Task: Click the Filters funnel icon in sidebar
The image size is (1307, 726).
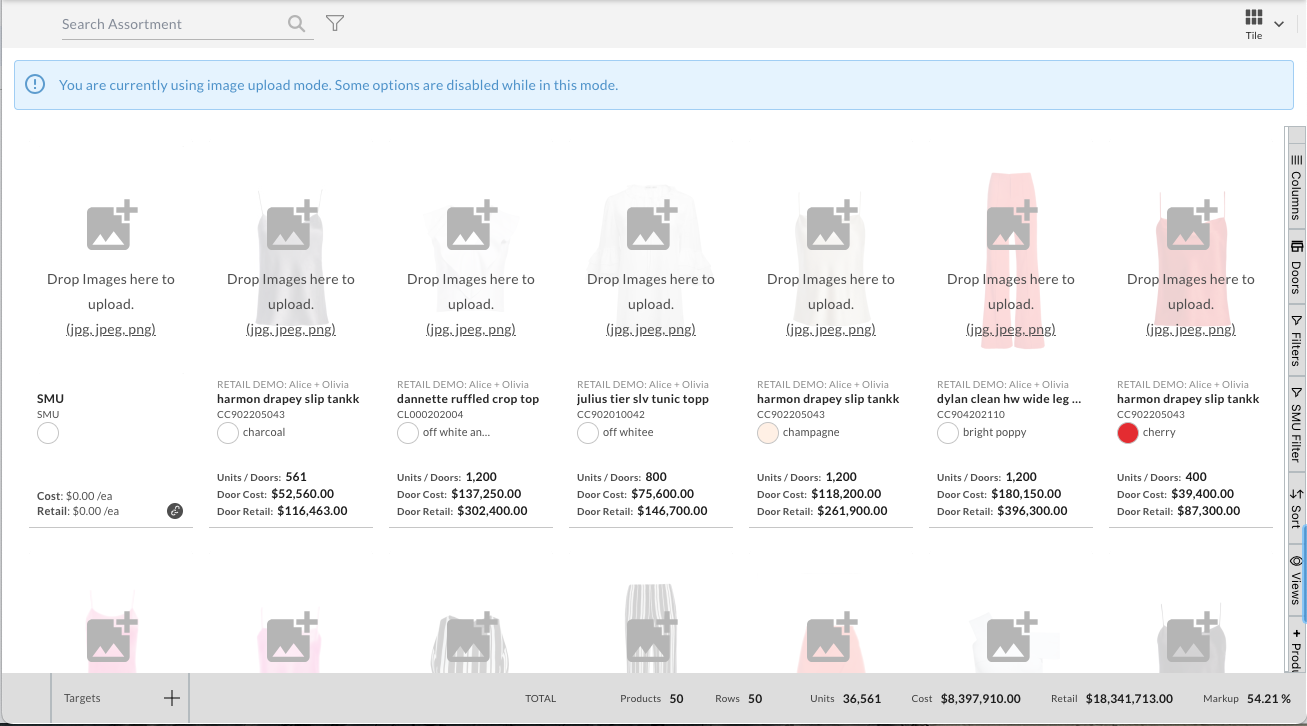Action: pos(1297,321)
